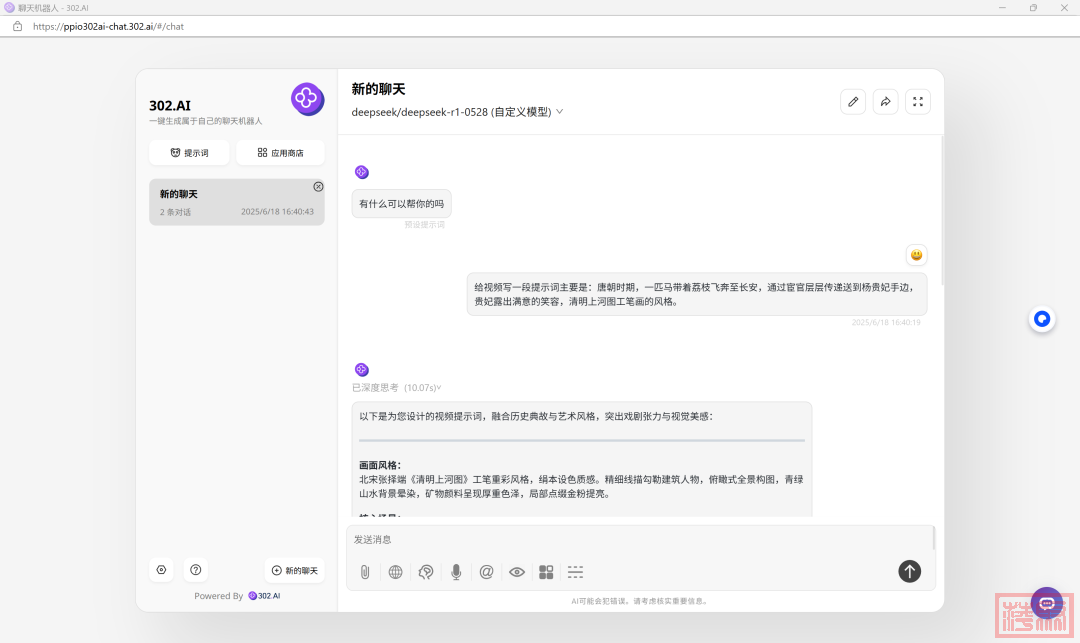
Task: Click the 预设提示词 label
Action: click(x=424, y=224)
